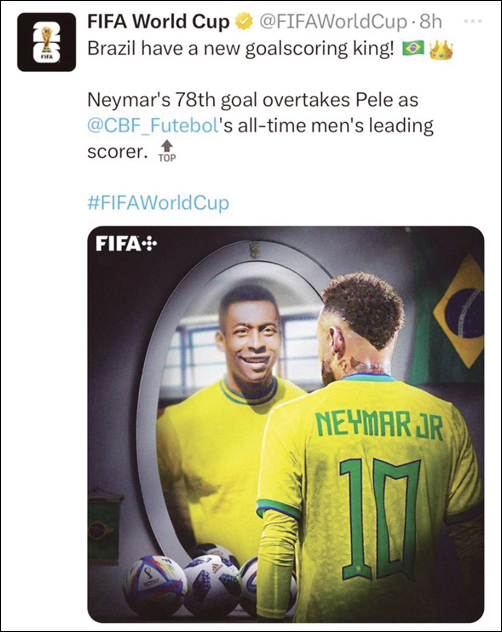Open the FIFA World Cup account name
Viewport: 502px width, 632px height.
point(158,22)
